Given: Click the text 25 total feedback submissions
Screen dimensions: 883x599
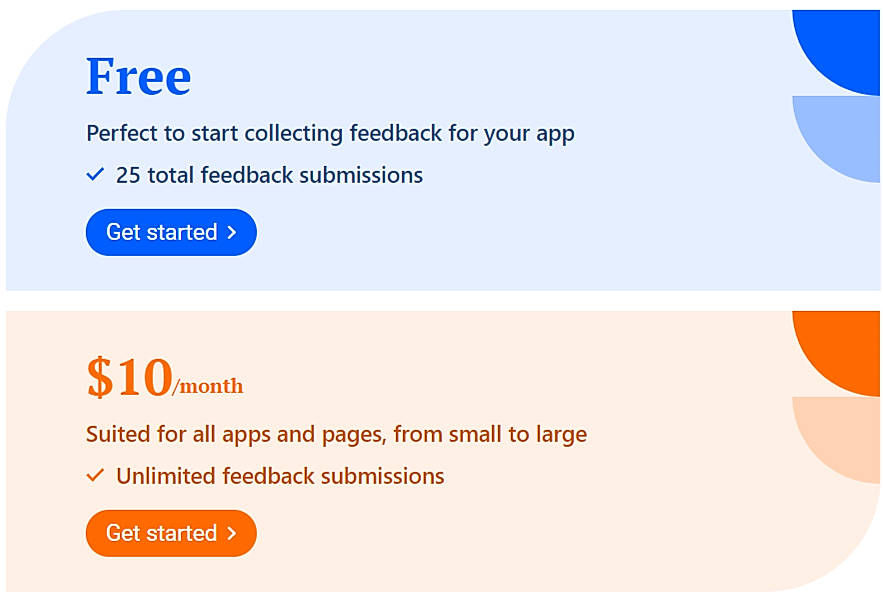Looking at the screenshot, I should pyautogui.click(x=268, y=175).
